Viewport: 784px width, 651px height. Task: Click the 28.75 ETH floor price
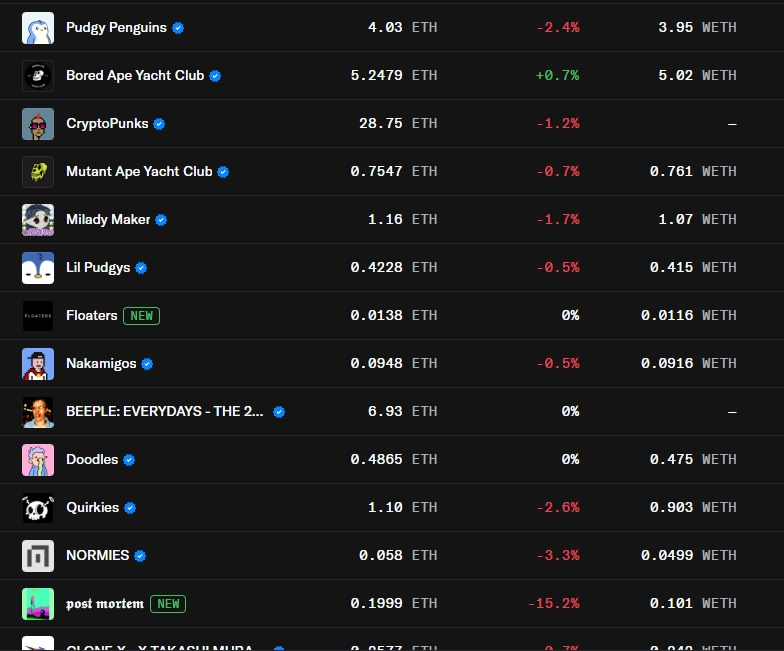pyautogui.click(x=398, y=124)
